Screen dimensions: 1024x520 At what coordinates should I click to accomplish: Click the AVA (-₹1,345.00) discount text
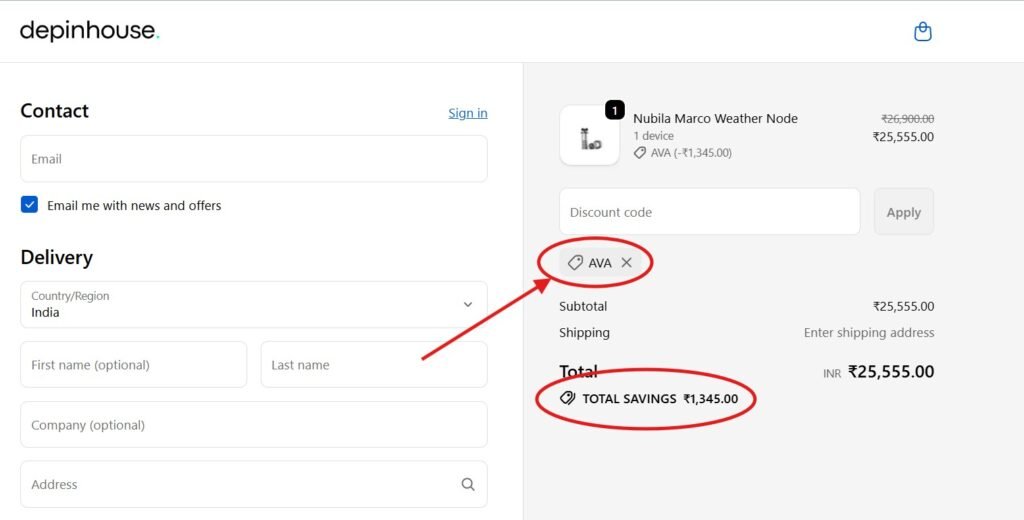tap(691, 153)
